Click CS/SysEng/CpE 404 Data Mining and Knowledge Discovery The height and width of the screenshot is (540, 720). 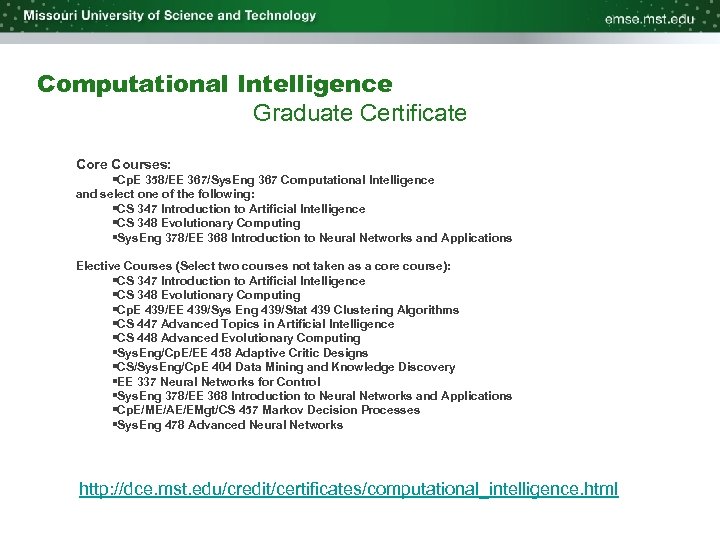click(x=284, y=367)
